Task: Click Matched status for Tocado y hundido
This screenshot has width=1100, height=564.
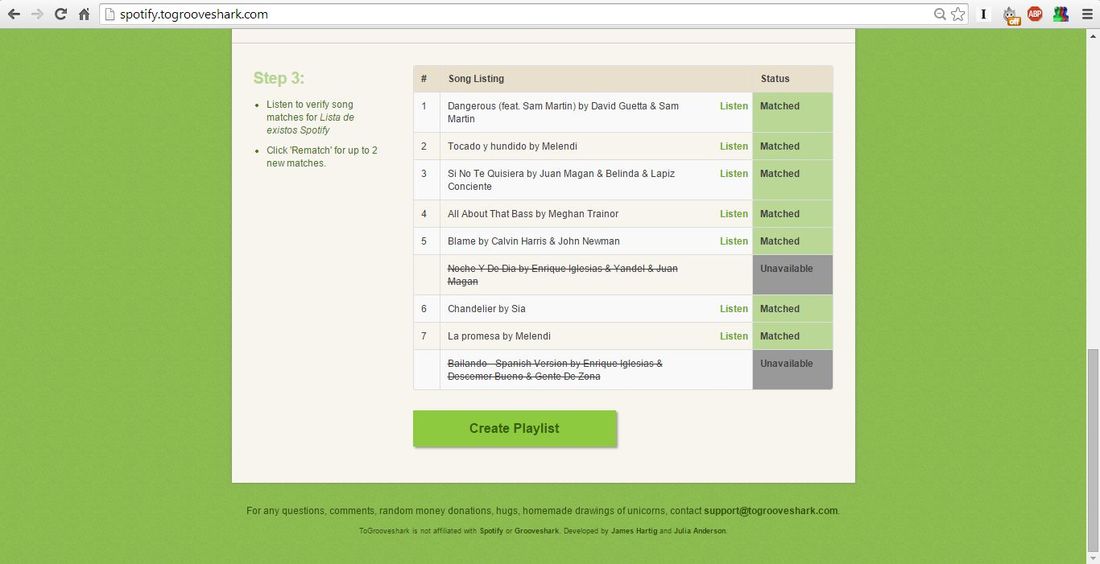Action: point(792,147)
